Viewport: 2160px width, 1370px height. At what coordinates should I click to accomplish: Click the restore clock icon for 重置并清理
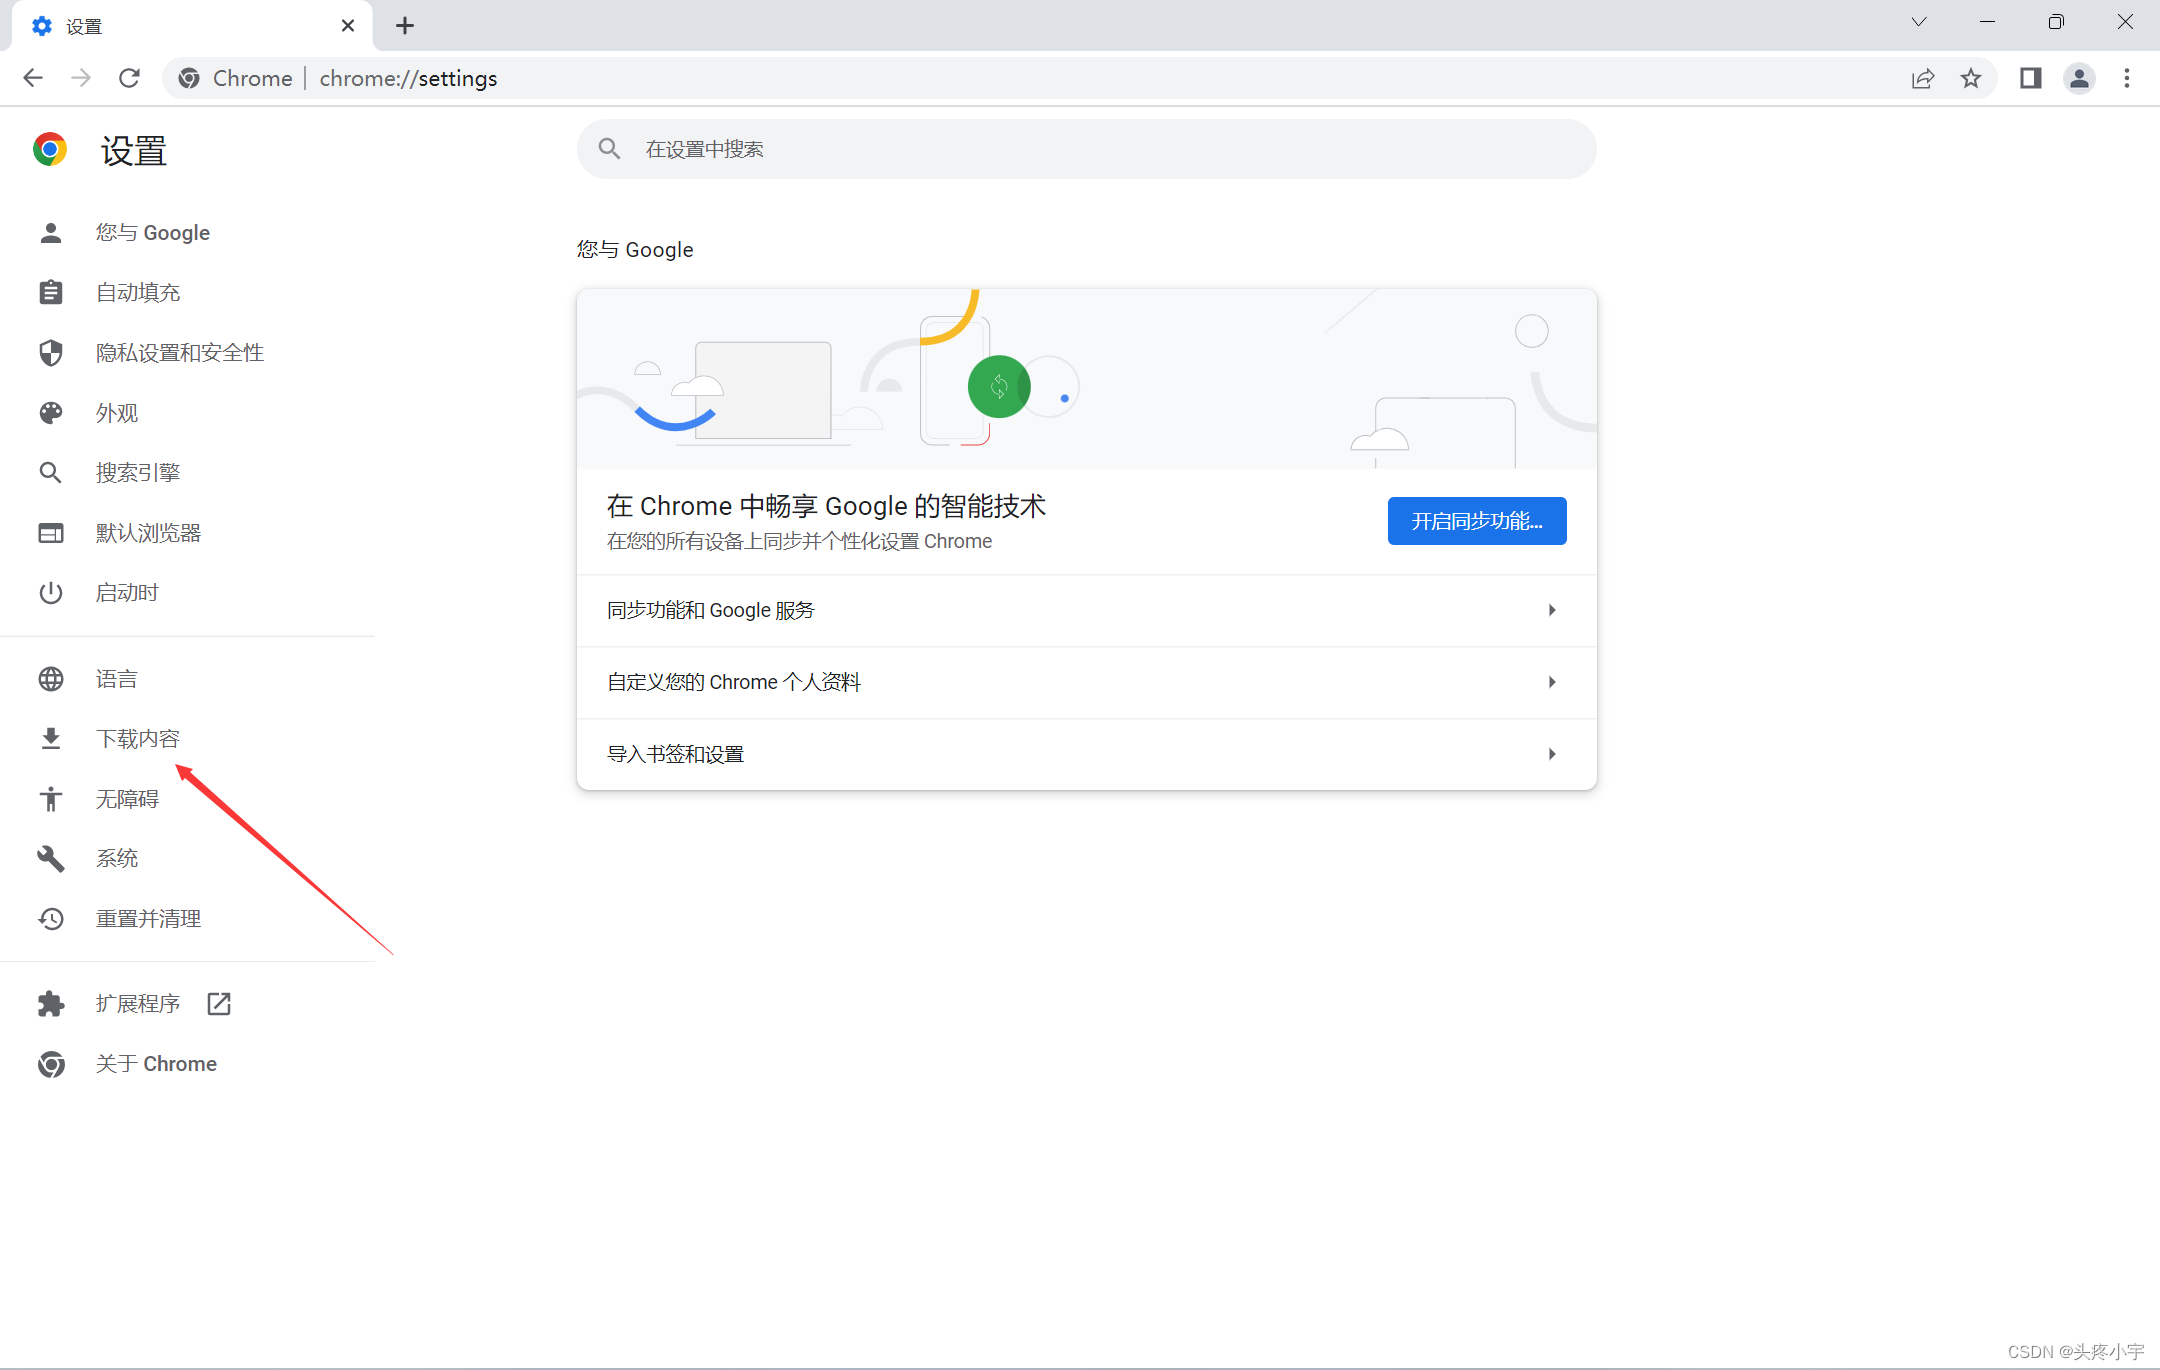pyautogui.click(x=51, y=918)
